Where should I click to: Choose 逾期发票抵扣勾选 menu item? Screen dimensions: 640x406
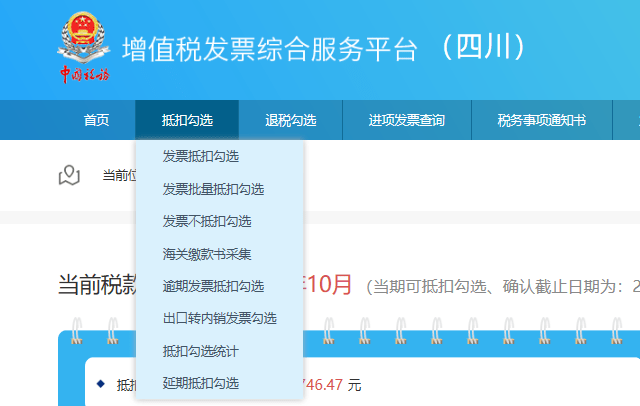213,286
